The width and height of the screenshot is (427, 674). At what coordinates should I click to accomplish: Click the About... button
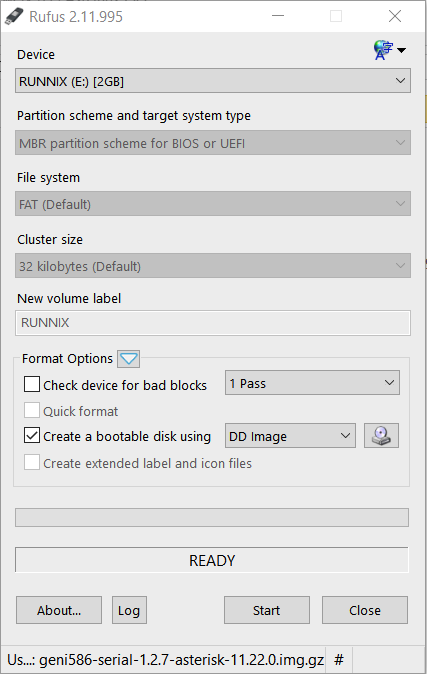(x=59, y=610)
